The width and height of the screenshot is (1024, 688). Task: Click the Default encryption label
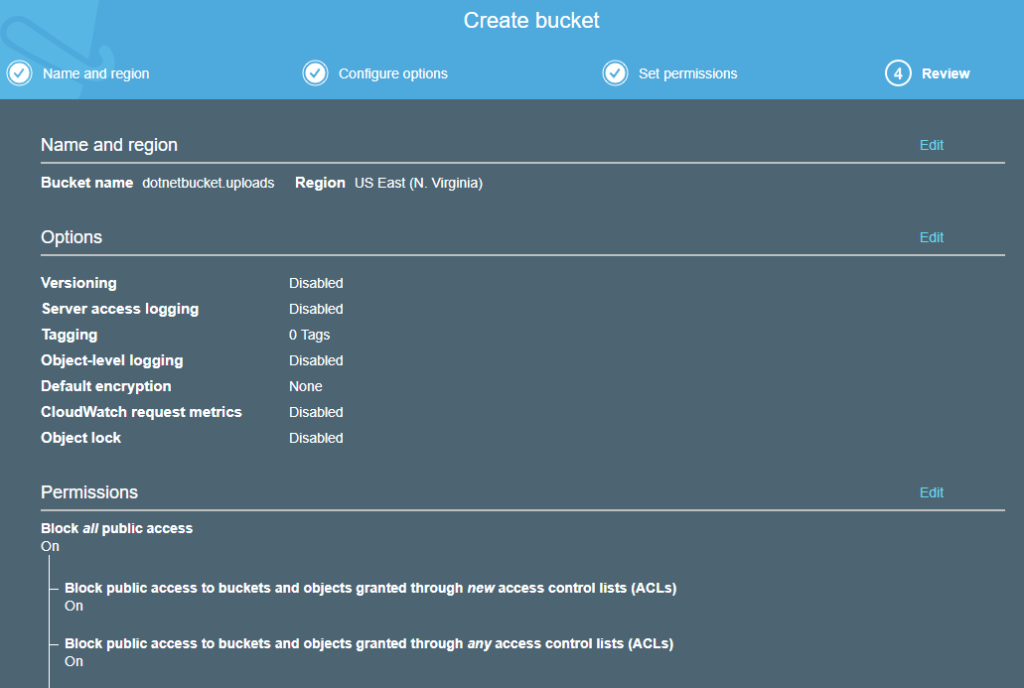click(x=106, y=386)
